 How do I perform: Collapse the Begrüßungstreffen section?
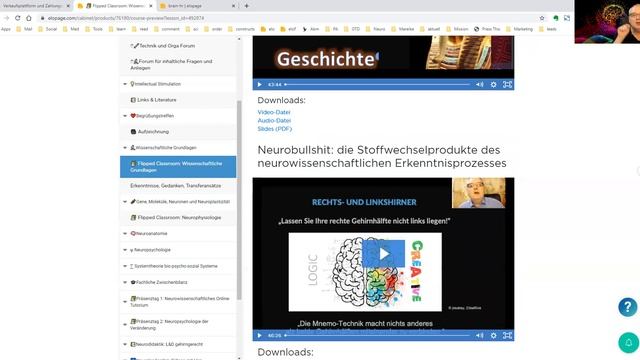(125, 116)
